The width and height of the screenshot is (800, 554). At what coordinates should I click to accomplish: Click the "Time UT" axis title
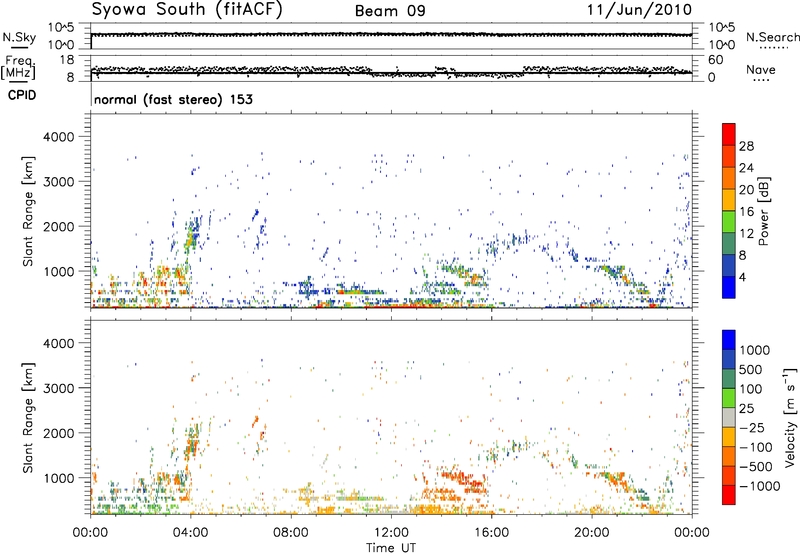(391, 548)
